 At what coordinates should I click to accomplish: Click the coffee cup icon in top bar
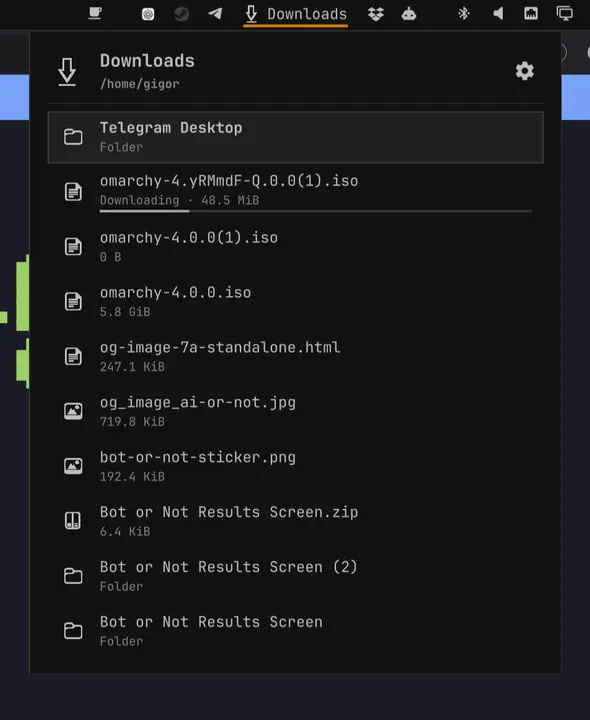pos(95,13)
